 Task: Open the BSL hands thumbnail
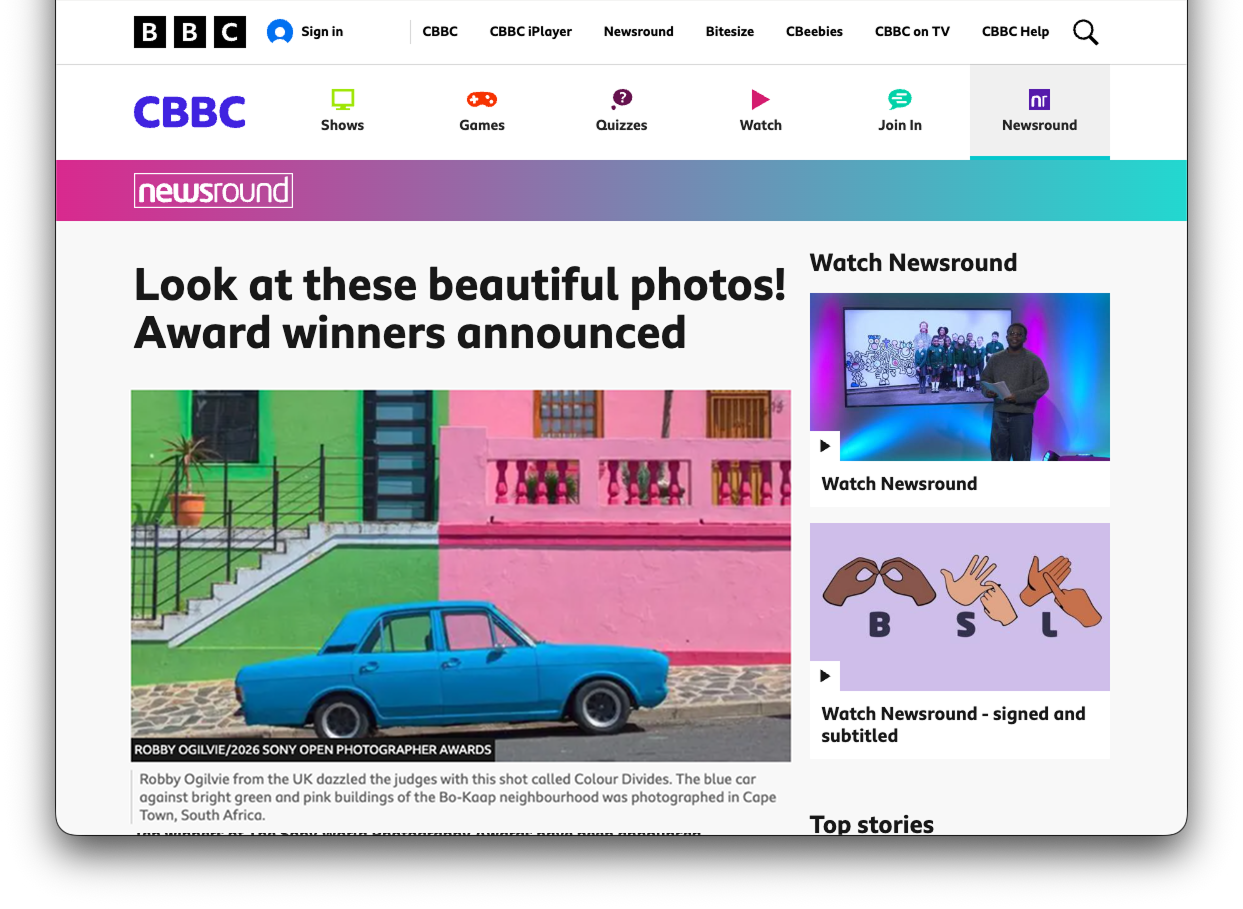(x=960, y=607)
